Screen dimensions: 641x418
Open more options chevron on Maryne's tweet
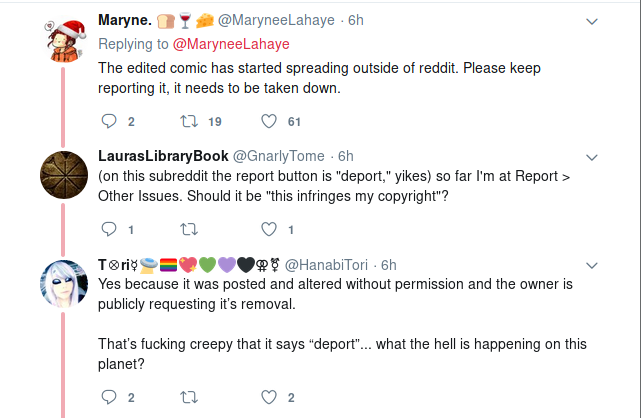click(592, 21)
